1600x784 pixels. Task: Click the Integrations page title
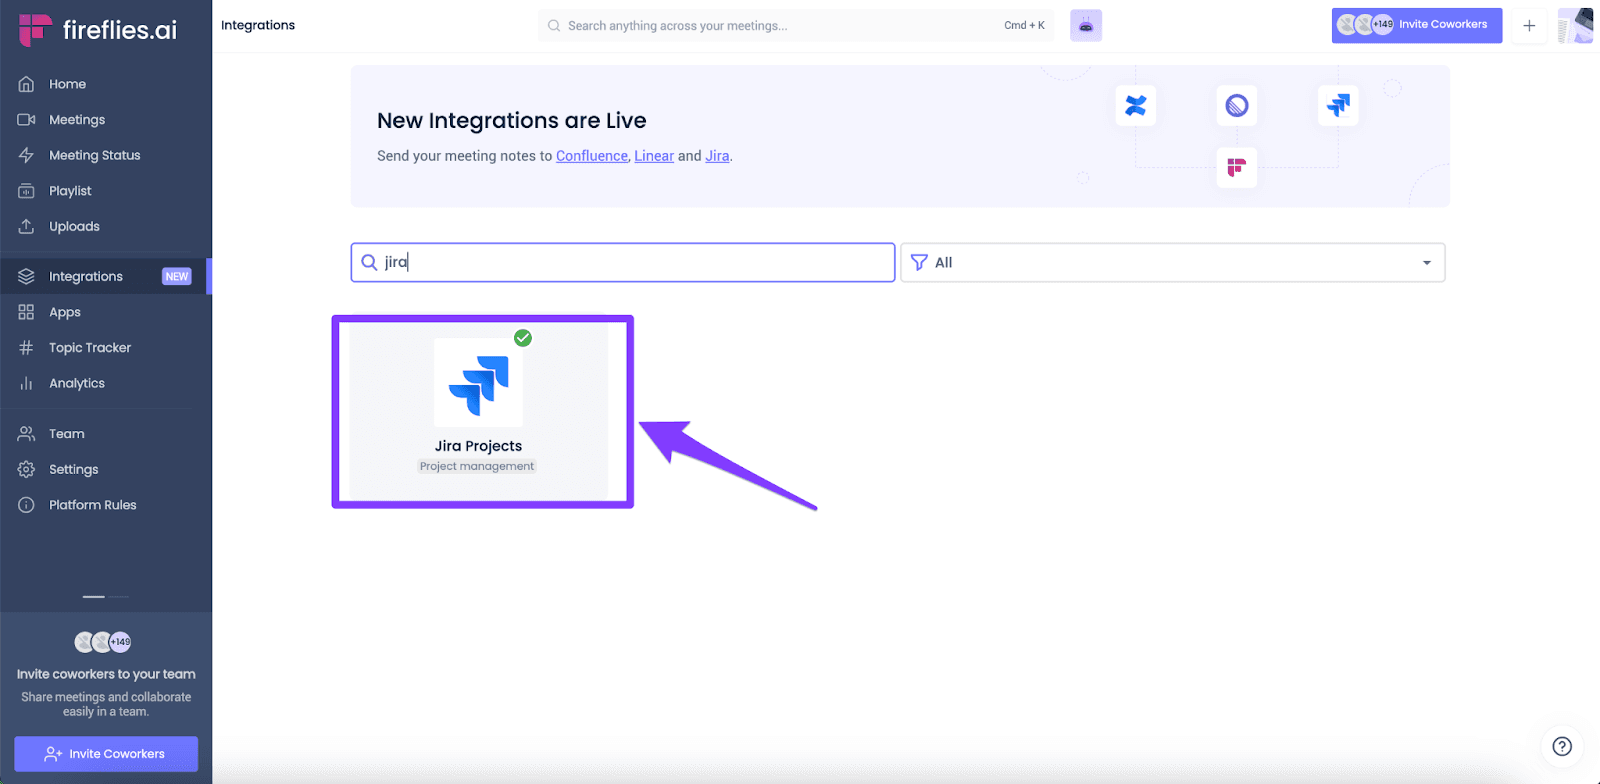click(258, 25)
